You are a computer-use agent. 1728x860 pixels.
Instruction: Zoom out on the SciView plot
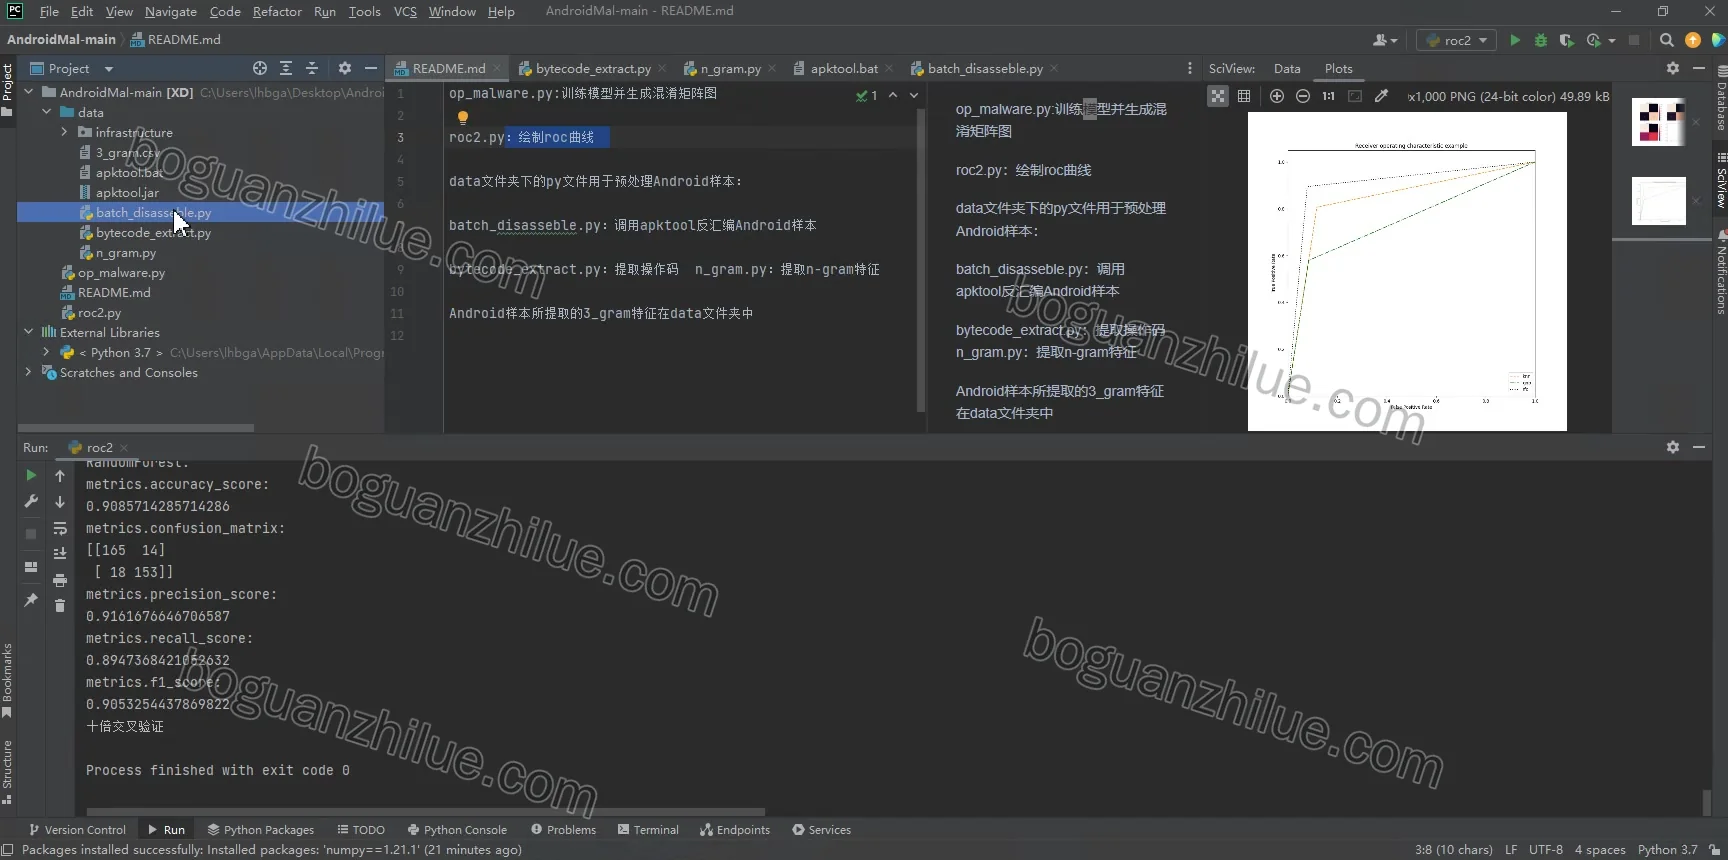tap(1303, 96)
